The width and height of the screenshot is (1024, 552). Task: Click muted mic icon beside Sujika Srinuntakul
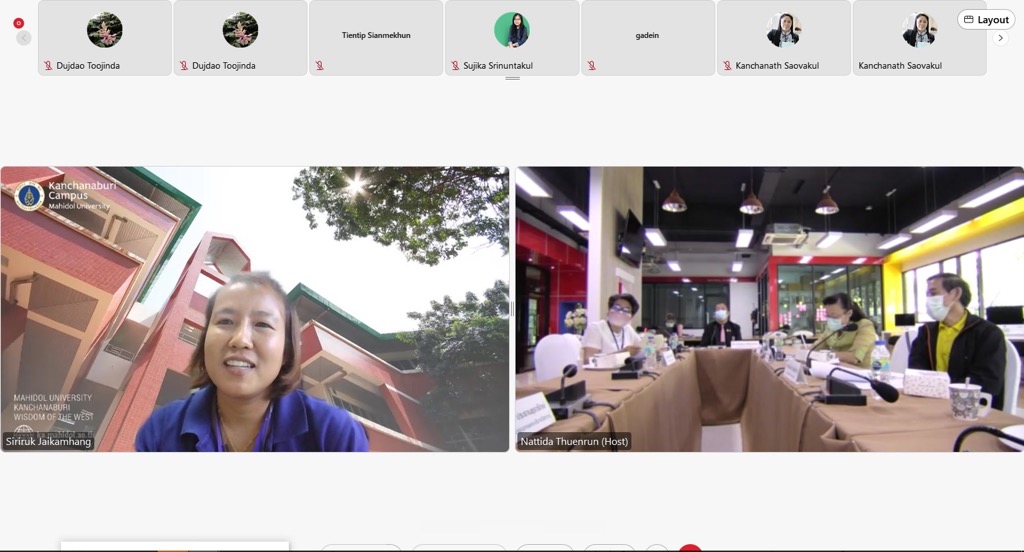pos(455,66)
